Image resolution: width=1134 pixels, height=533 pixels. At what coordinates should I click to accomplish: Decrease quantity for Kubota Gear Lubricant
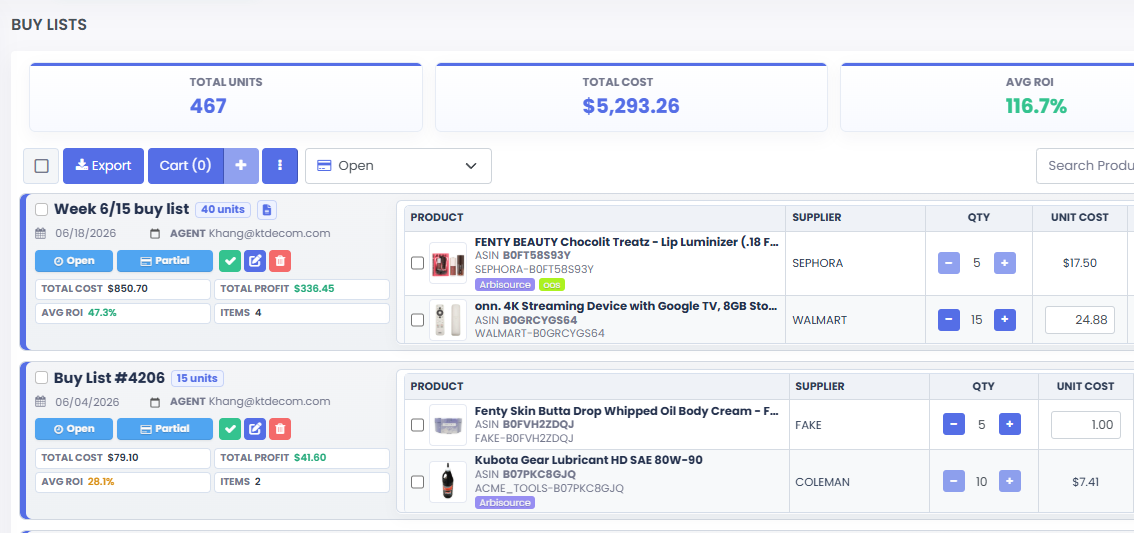coord(954,481)
